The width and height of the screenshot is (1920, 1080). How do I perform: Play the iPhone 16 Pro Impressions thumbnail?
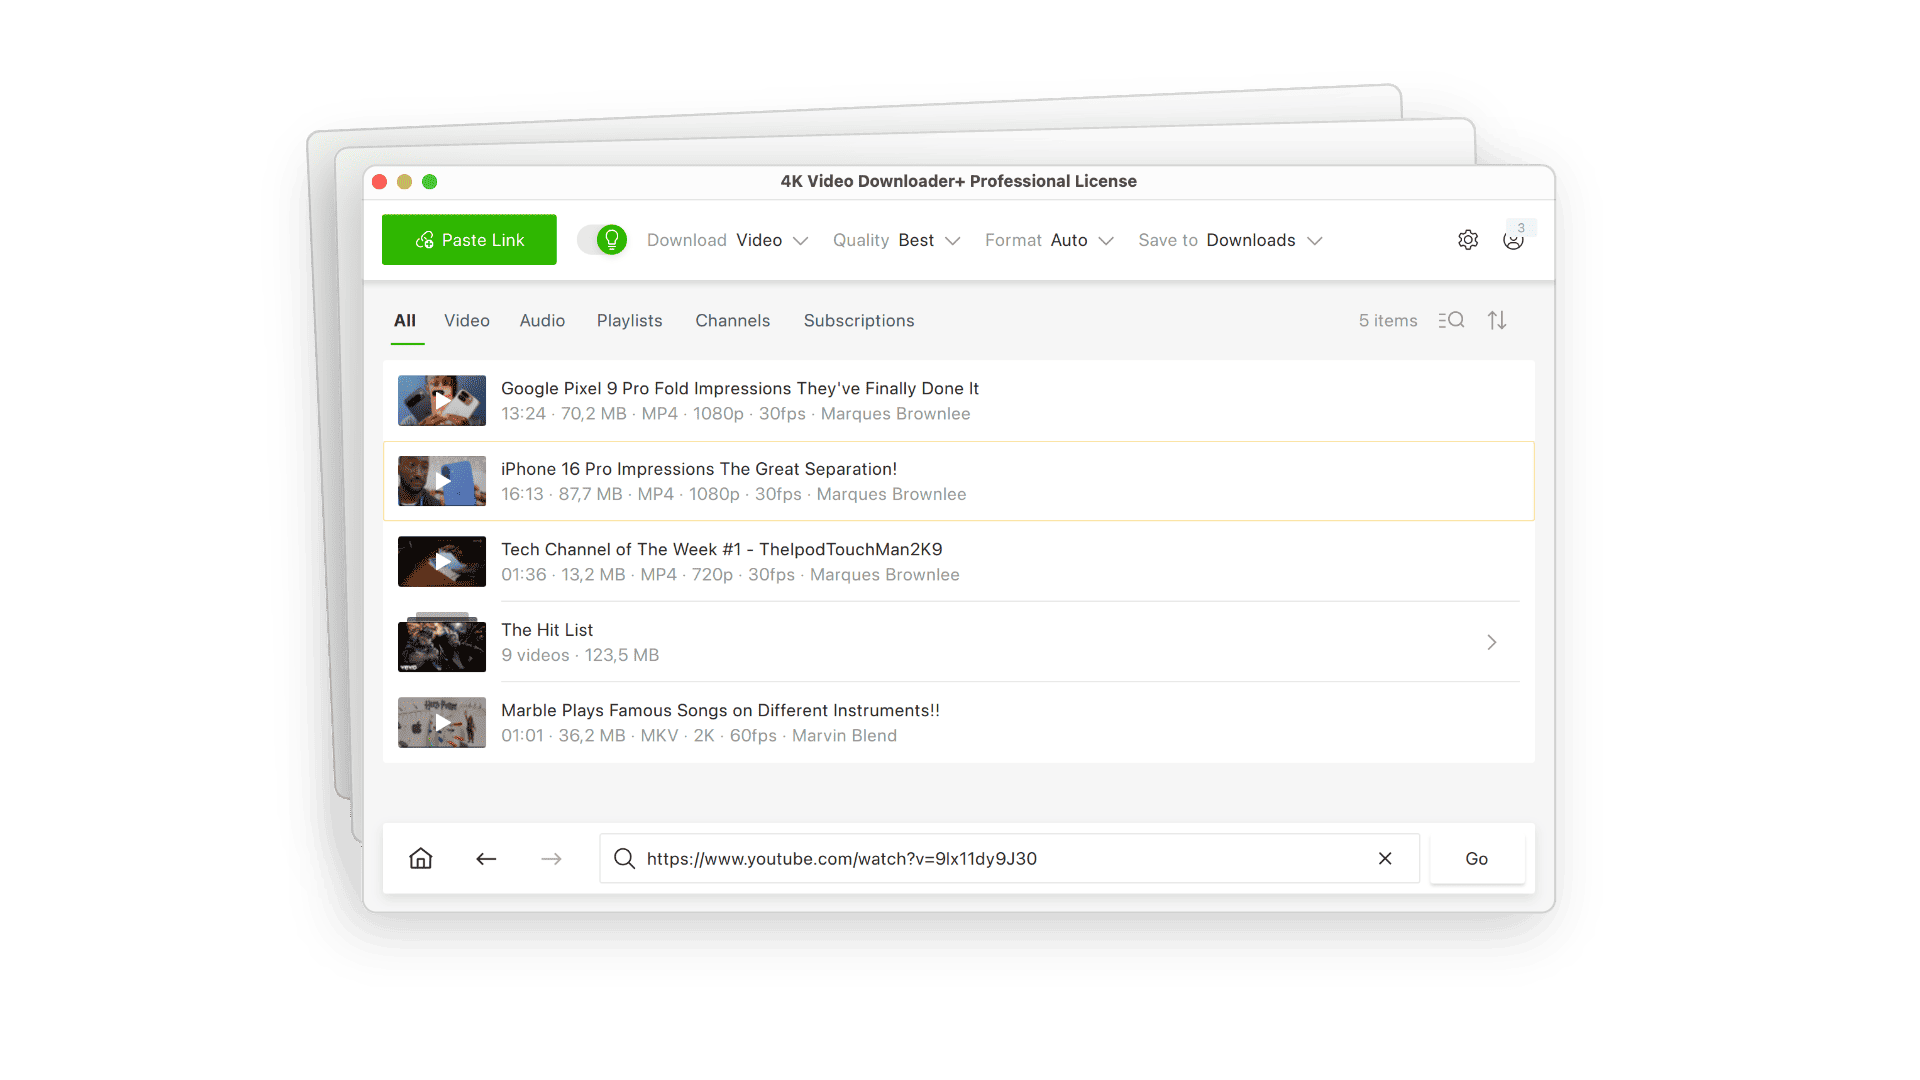coord(442,481)
